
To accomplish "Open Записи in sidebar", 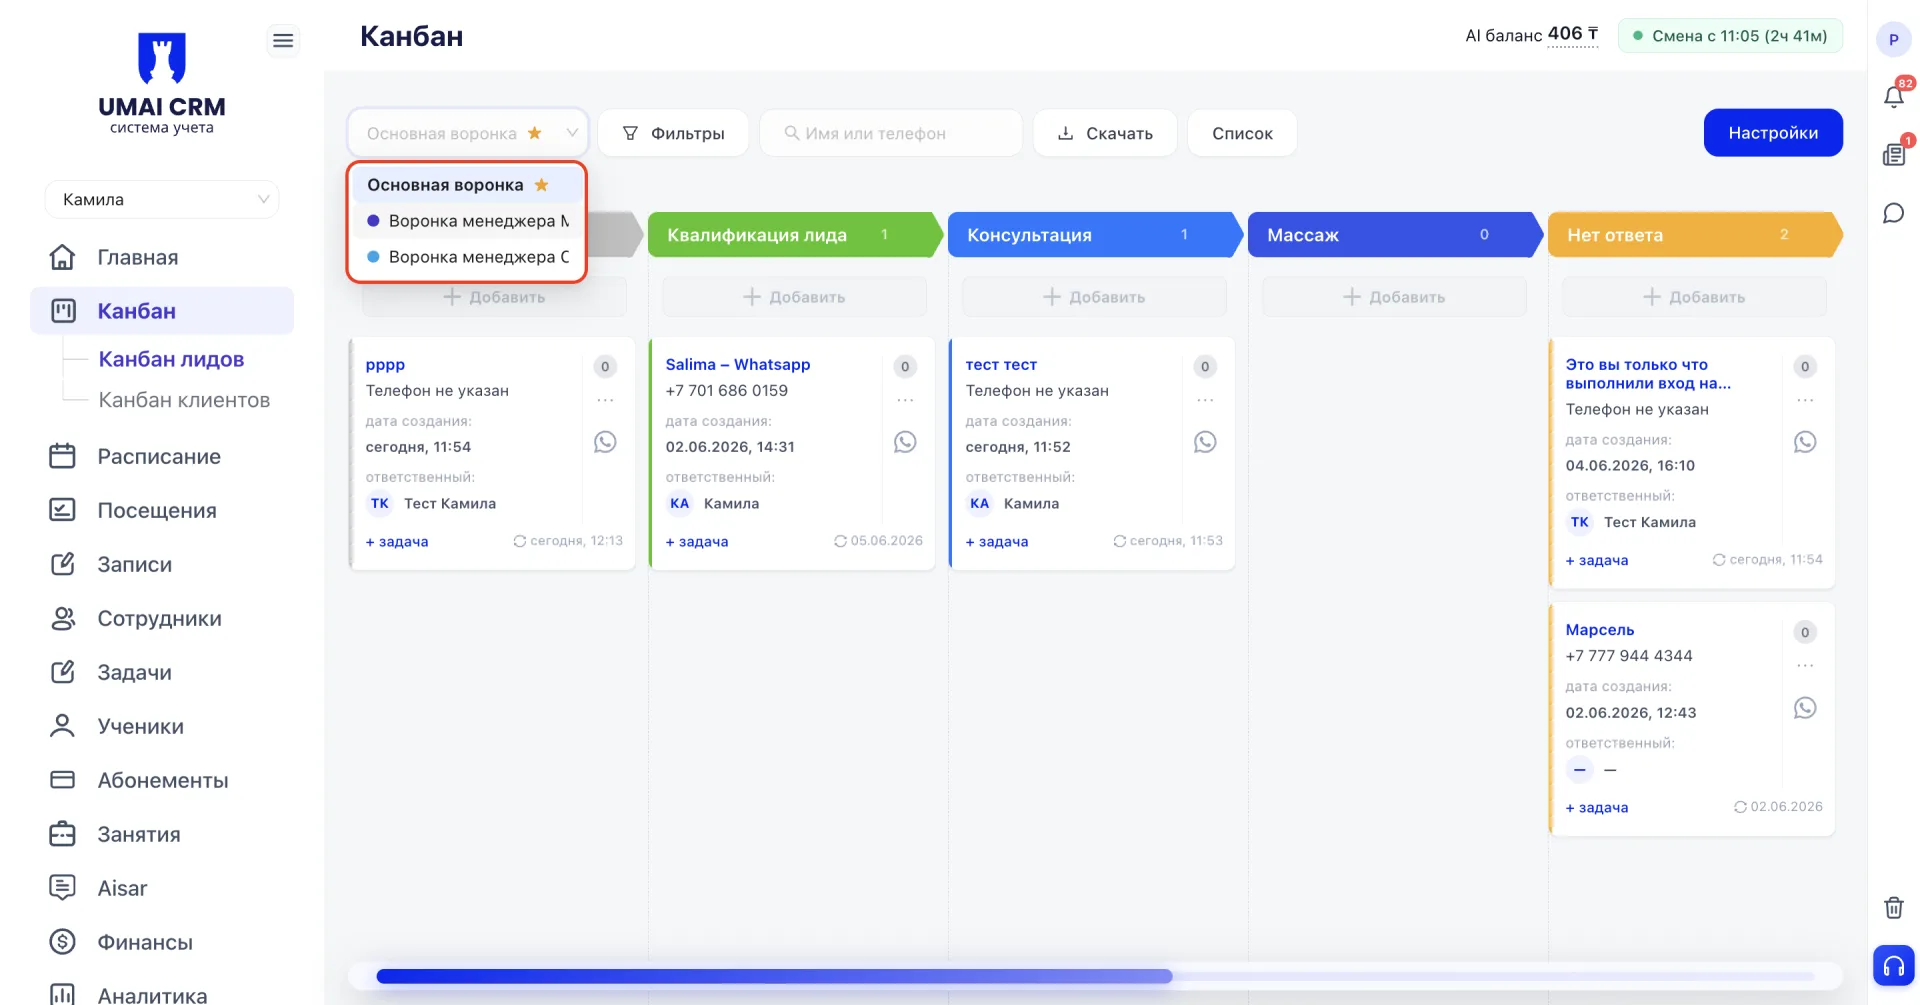I will (162, 564).
